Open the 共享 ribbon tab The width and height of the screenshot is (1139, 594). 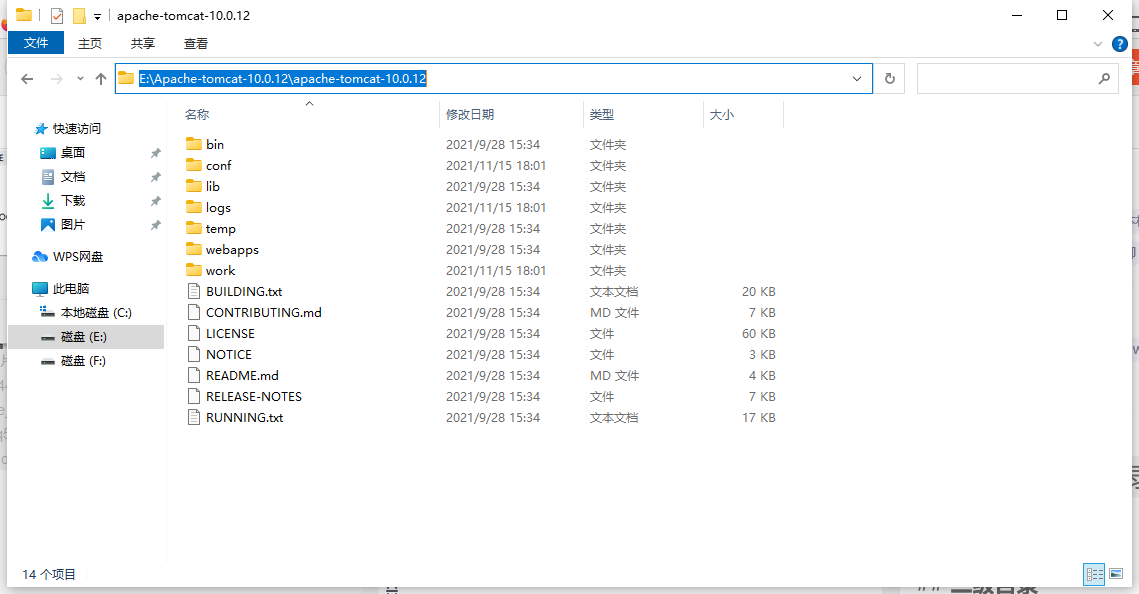coord(142,44)
